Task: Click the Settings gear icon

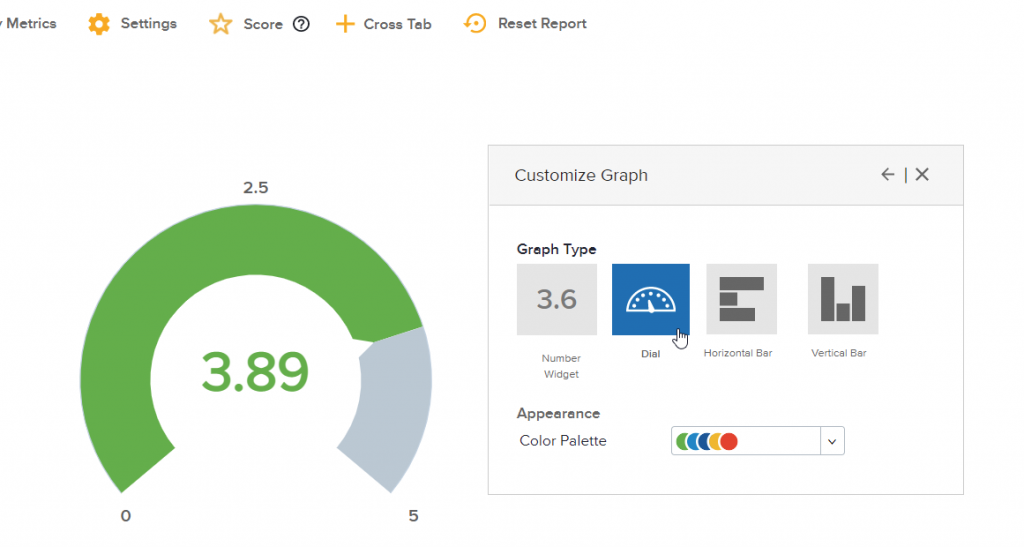Action: point(99,24)
